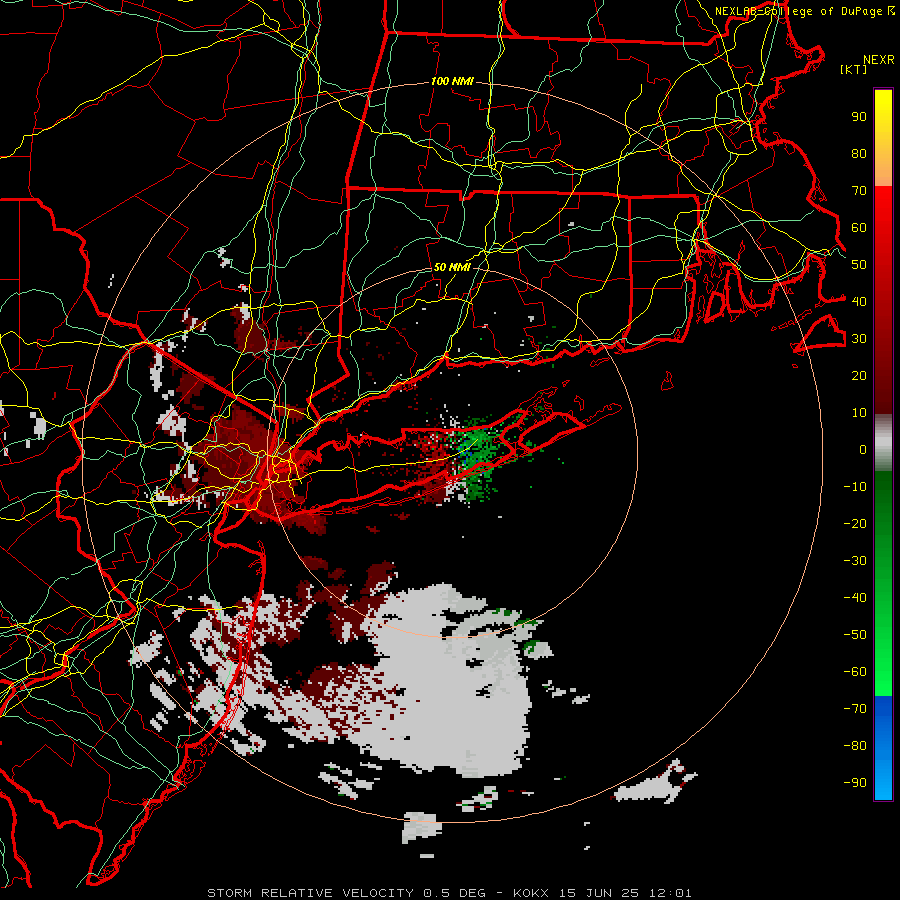900x900 pixels.
Task: Click the -70 value on velocity scale
Action: click(x=855, y=709)
